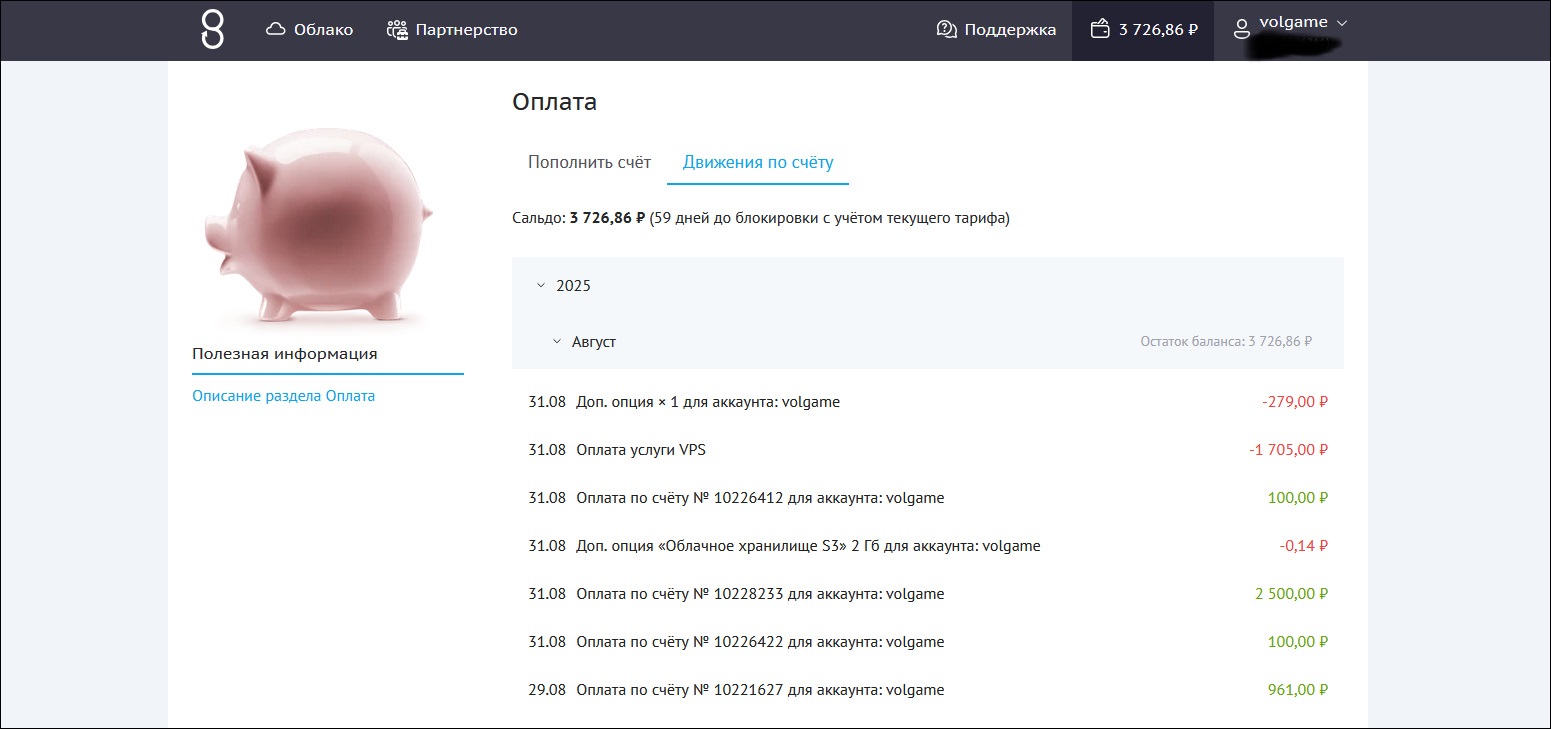
Task: Open the Облако menu
Action: click(x=310, y=30)
